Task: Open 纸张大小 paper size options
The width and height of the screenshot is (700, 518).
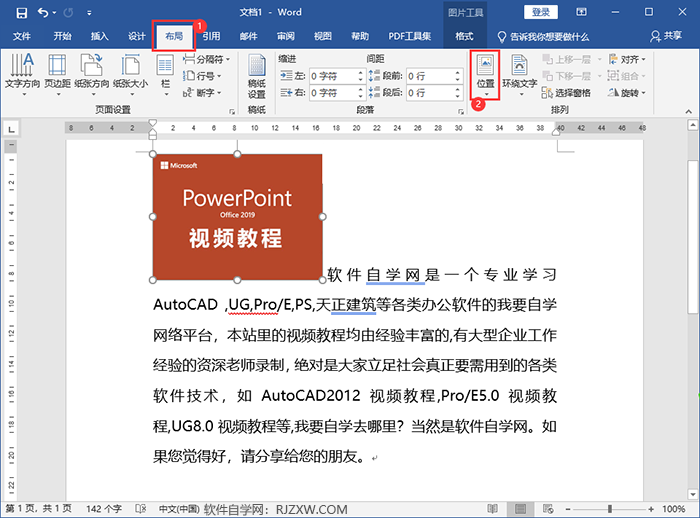Action: click(x=130, y=75)
